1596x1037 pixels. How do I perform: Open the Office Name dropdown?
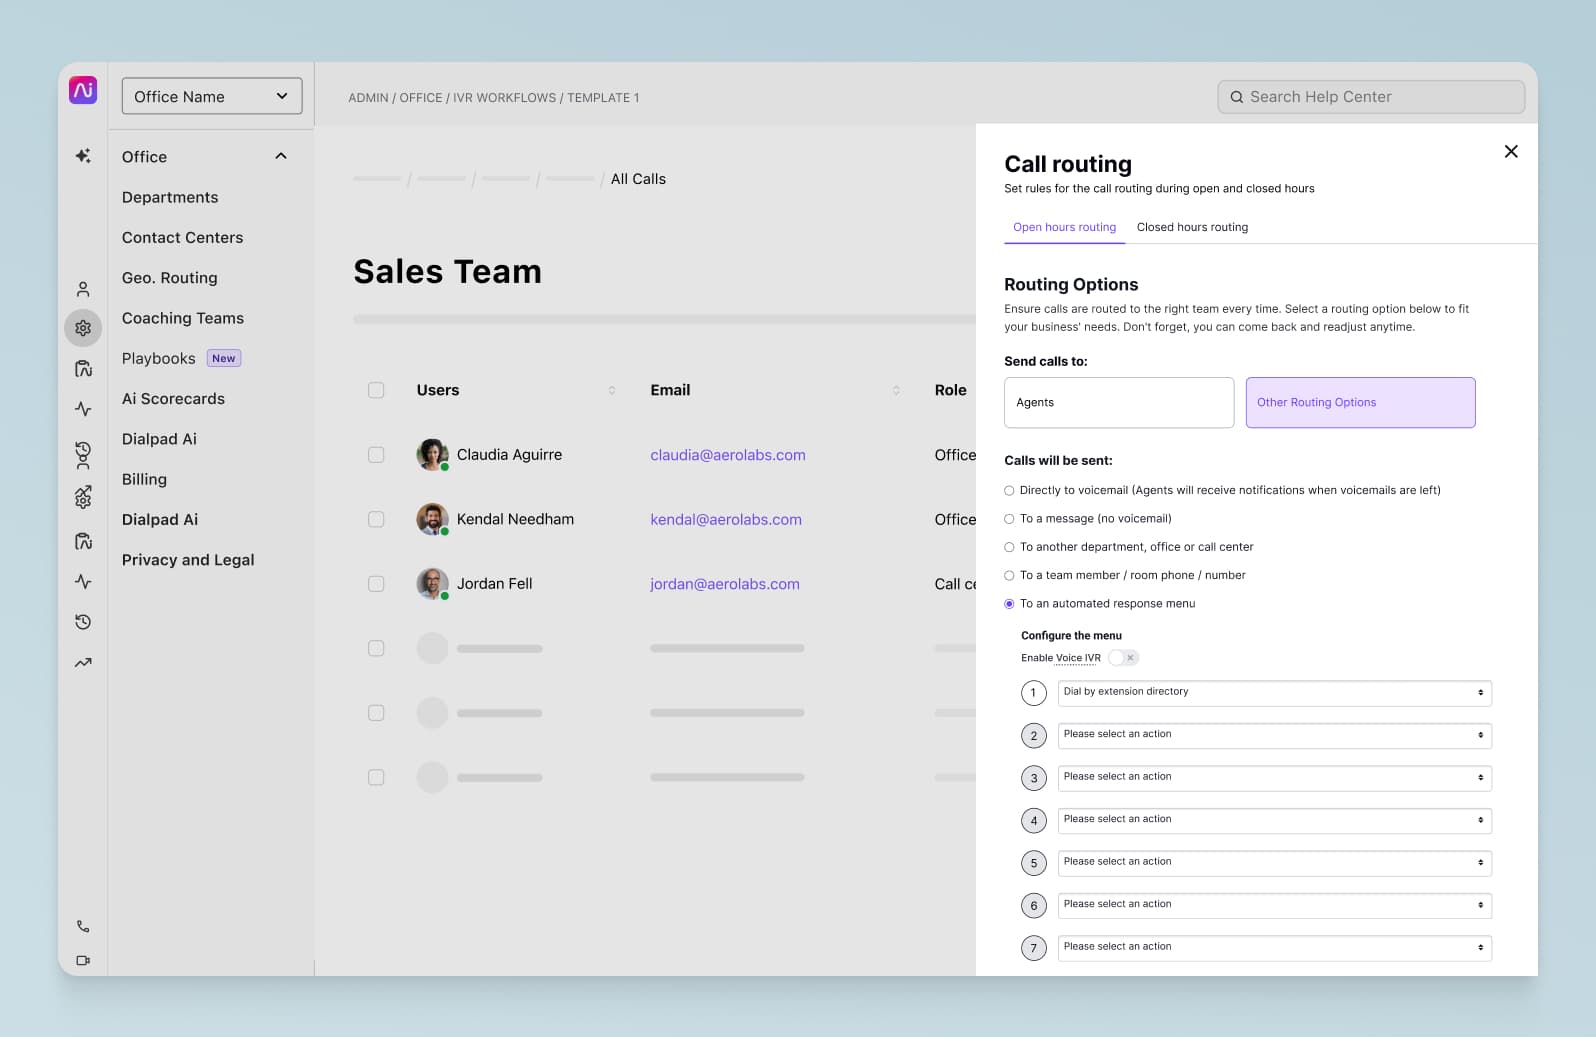(x=212, y=96)
